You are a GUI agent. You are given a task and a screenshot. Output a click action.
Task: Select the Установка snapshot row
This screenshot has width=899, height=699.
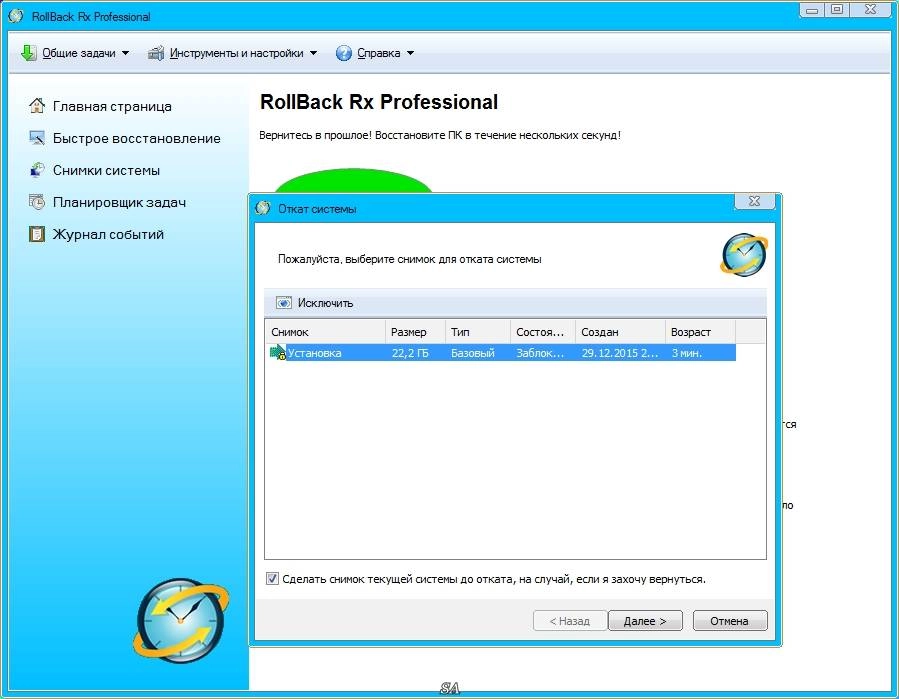(x=501, y=353)
